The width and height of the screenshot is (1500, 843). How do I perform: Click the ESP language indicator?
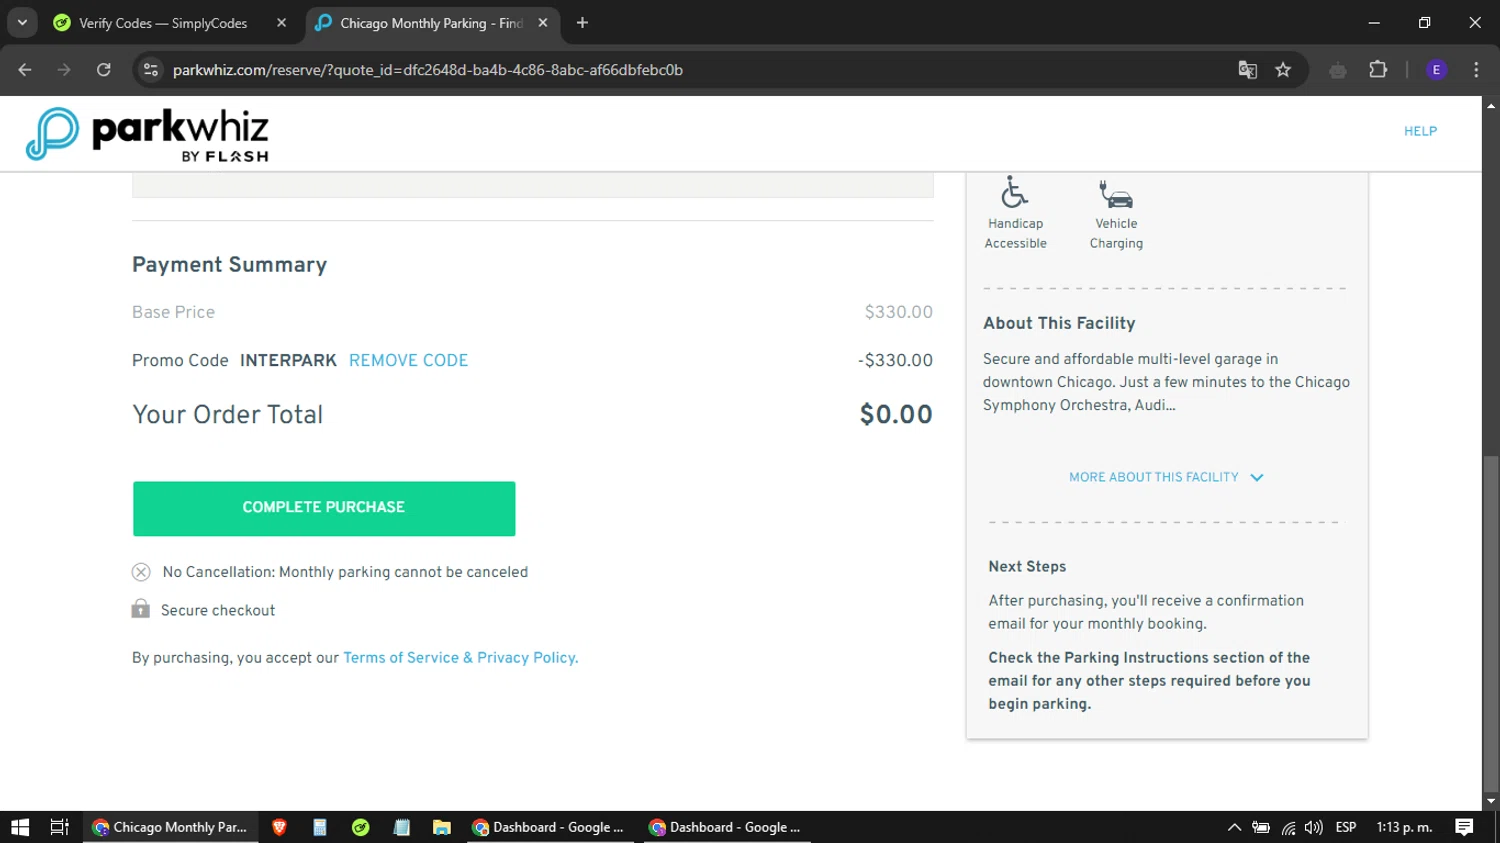[x=1346, y=827]
